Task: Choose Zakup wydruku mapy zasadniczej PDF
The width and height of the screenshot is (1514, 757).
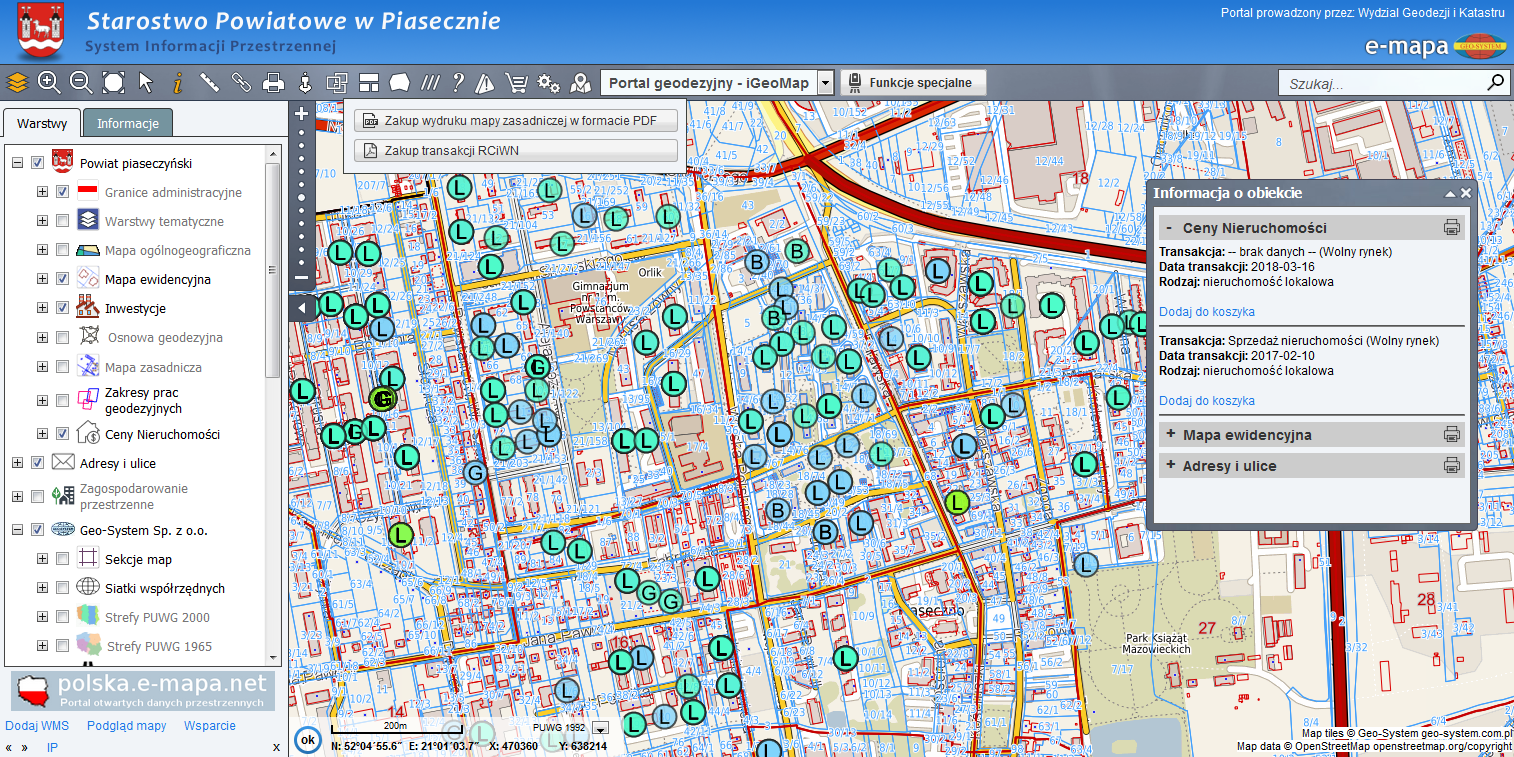Action: tap(516, 121)
